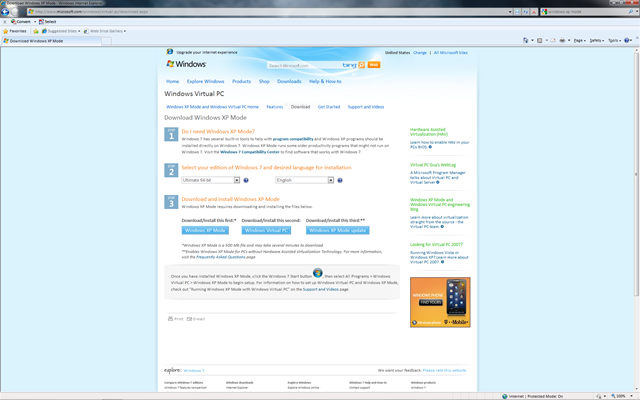Open the Page menu in command bar
Screen dimensions: 640x400
tap(579, 40)
